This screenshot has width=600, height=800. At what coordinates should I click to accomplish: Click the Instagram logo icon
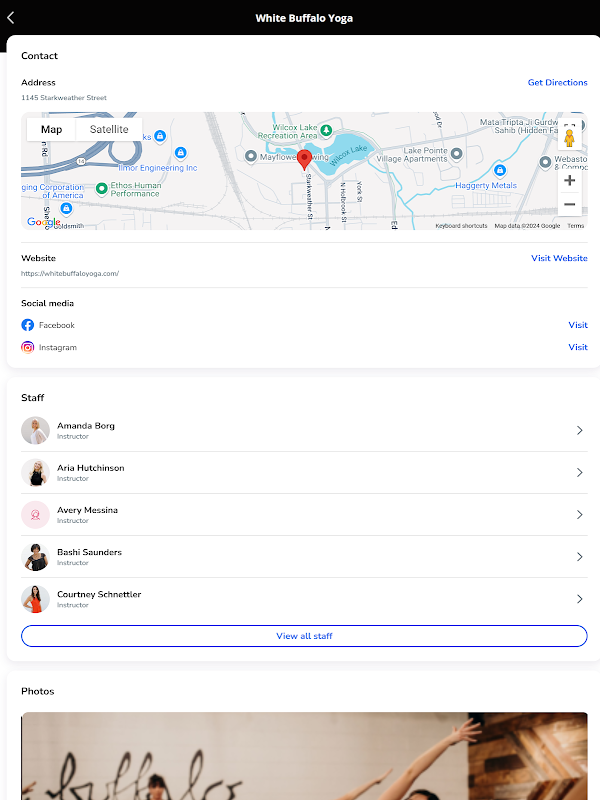pos(28,347)
